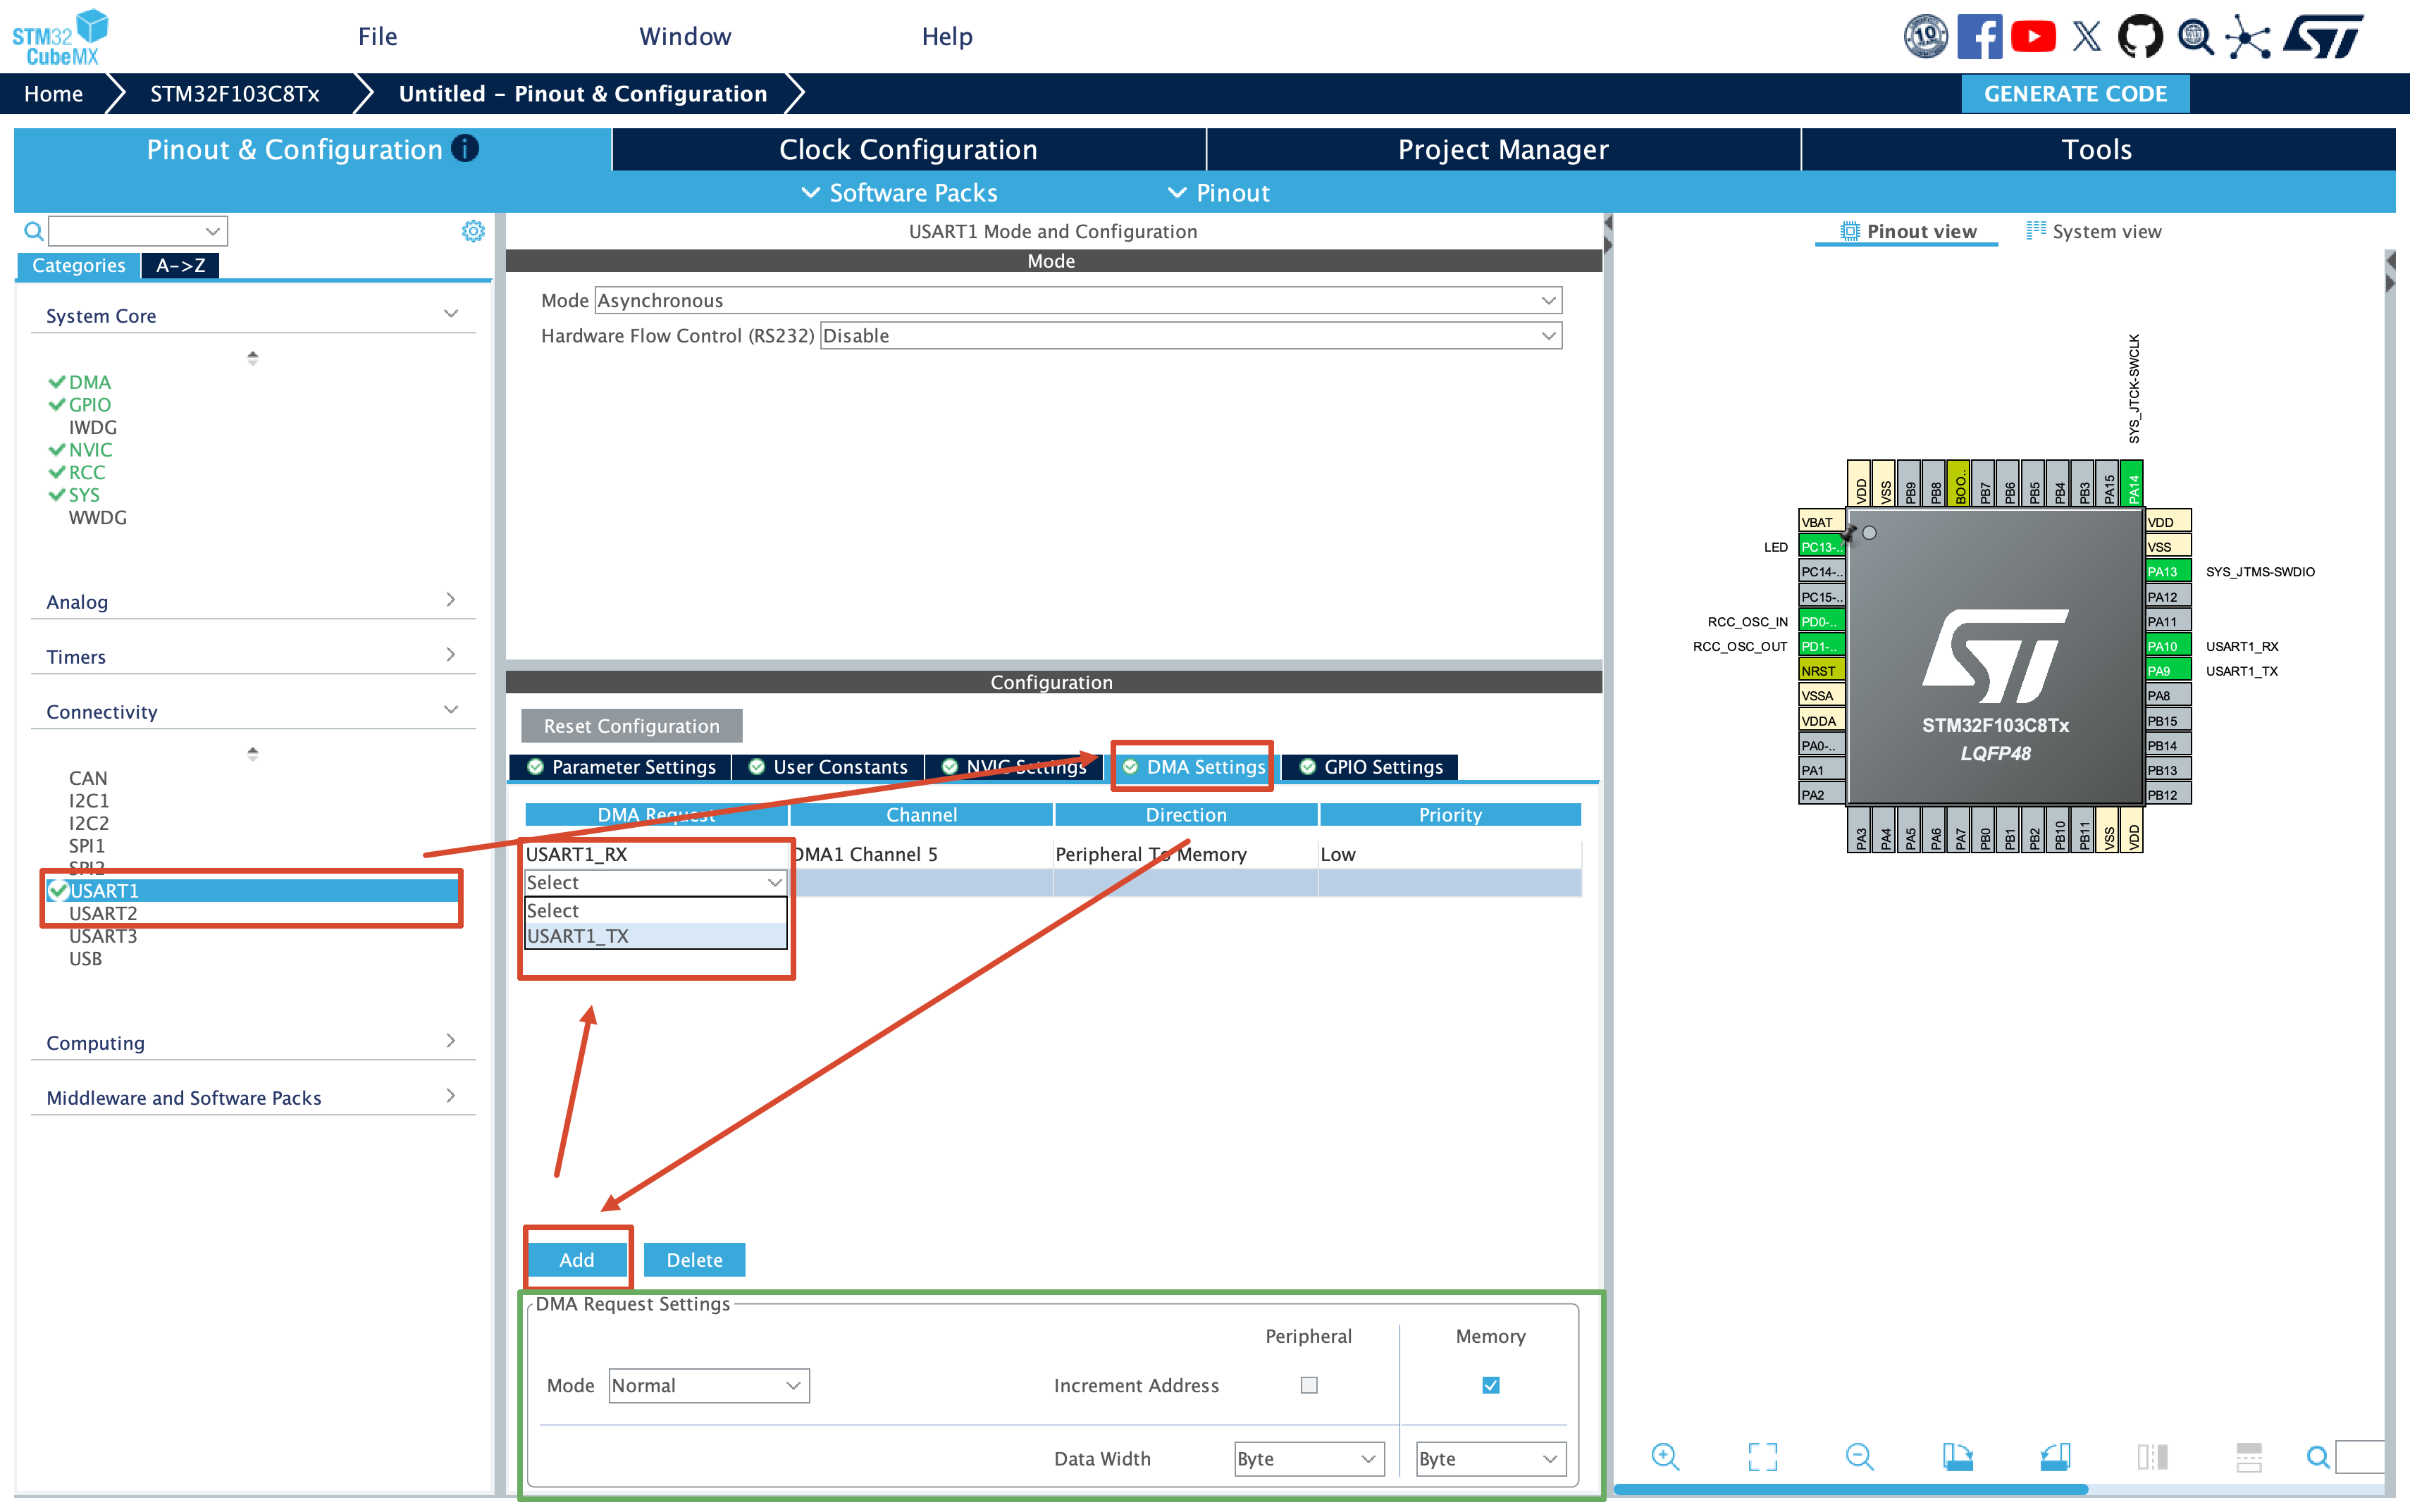Click the fit-to-screen icon under pinout view

pos(1763,1457)
